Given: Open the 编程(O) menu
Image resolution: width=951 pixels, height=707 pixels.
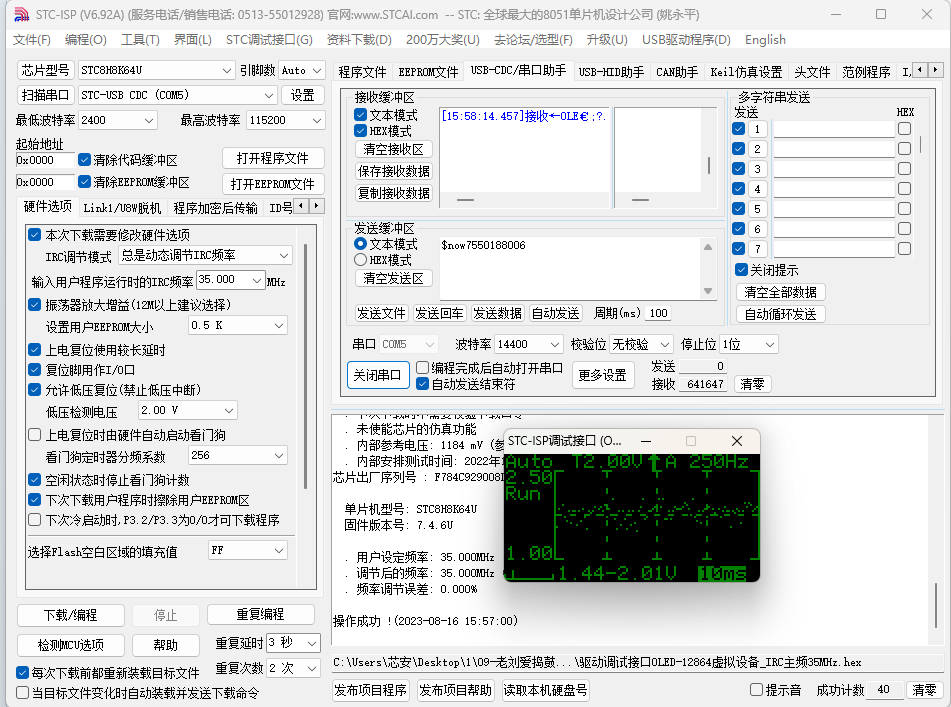Looking at the screenshot, I should tap(86, 40).
